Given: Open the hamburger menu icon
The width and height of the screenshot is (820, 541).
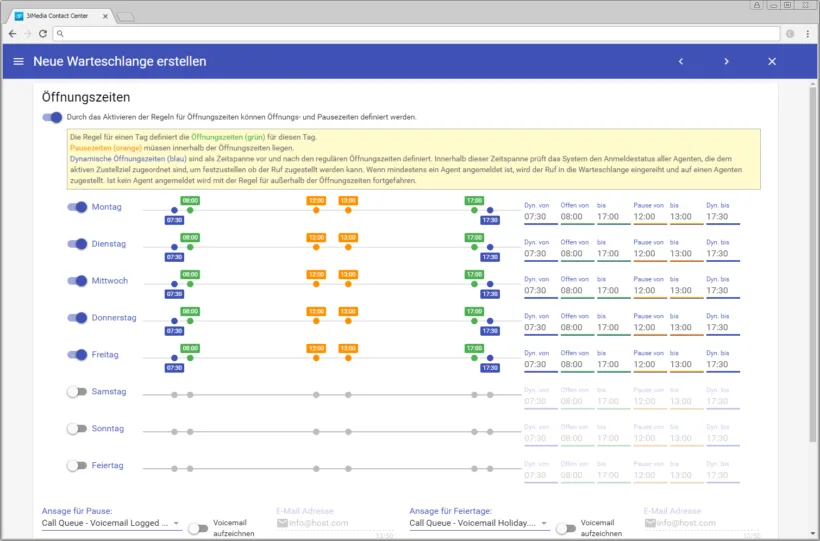Looking at the screenshot, I should tap(18, 61).
